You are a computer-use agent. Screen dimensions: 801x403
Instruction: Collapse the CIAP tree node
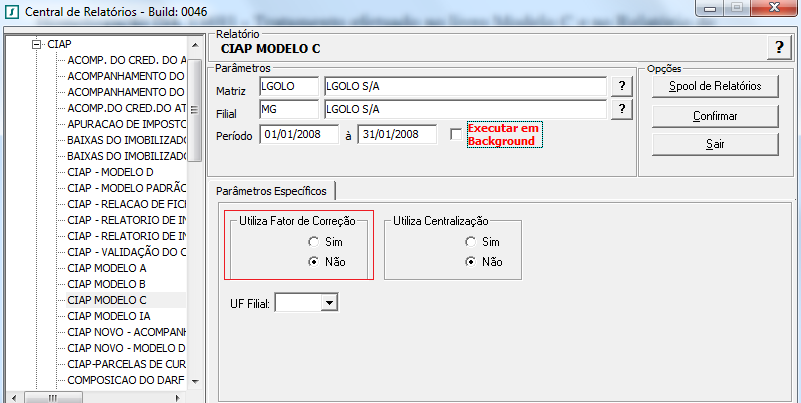point(36,44)
